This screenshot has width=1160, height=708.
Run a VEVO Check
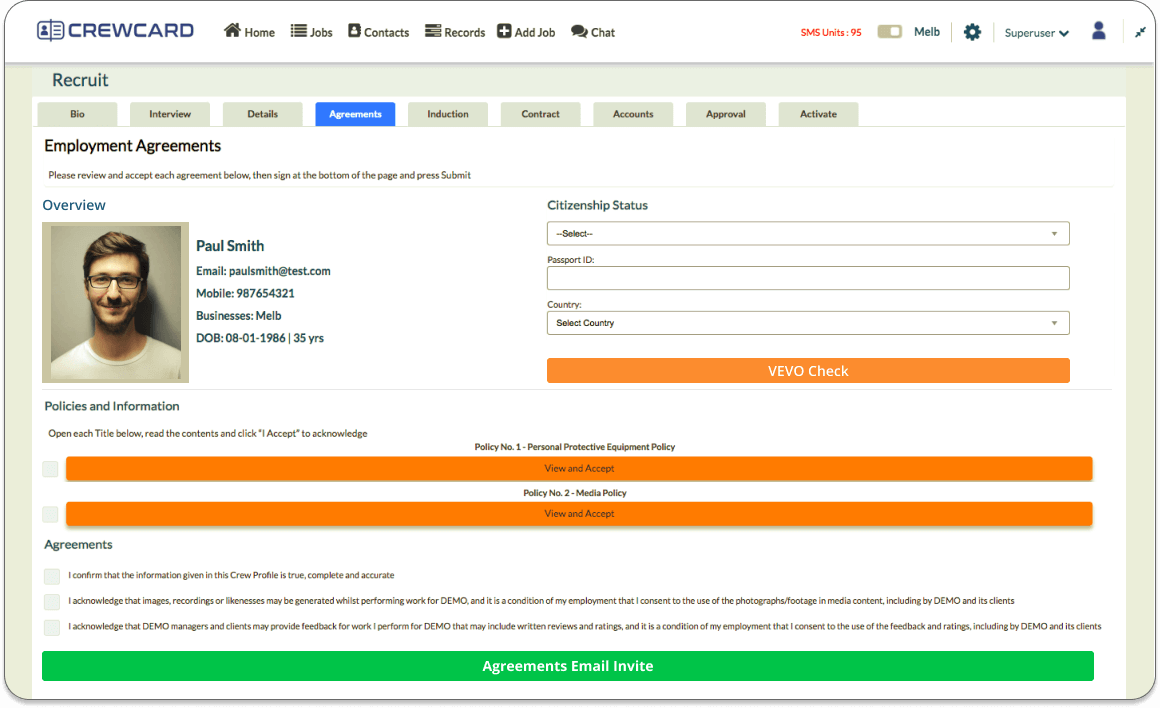(808, 370)
